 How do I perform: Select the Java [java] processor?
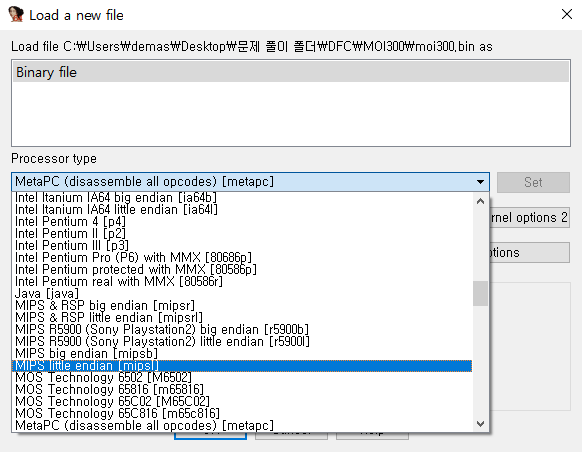pyautogui.click(x=243, y=294)
